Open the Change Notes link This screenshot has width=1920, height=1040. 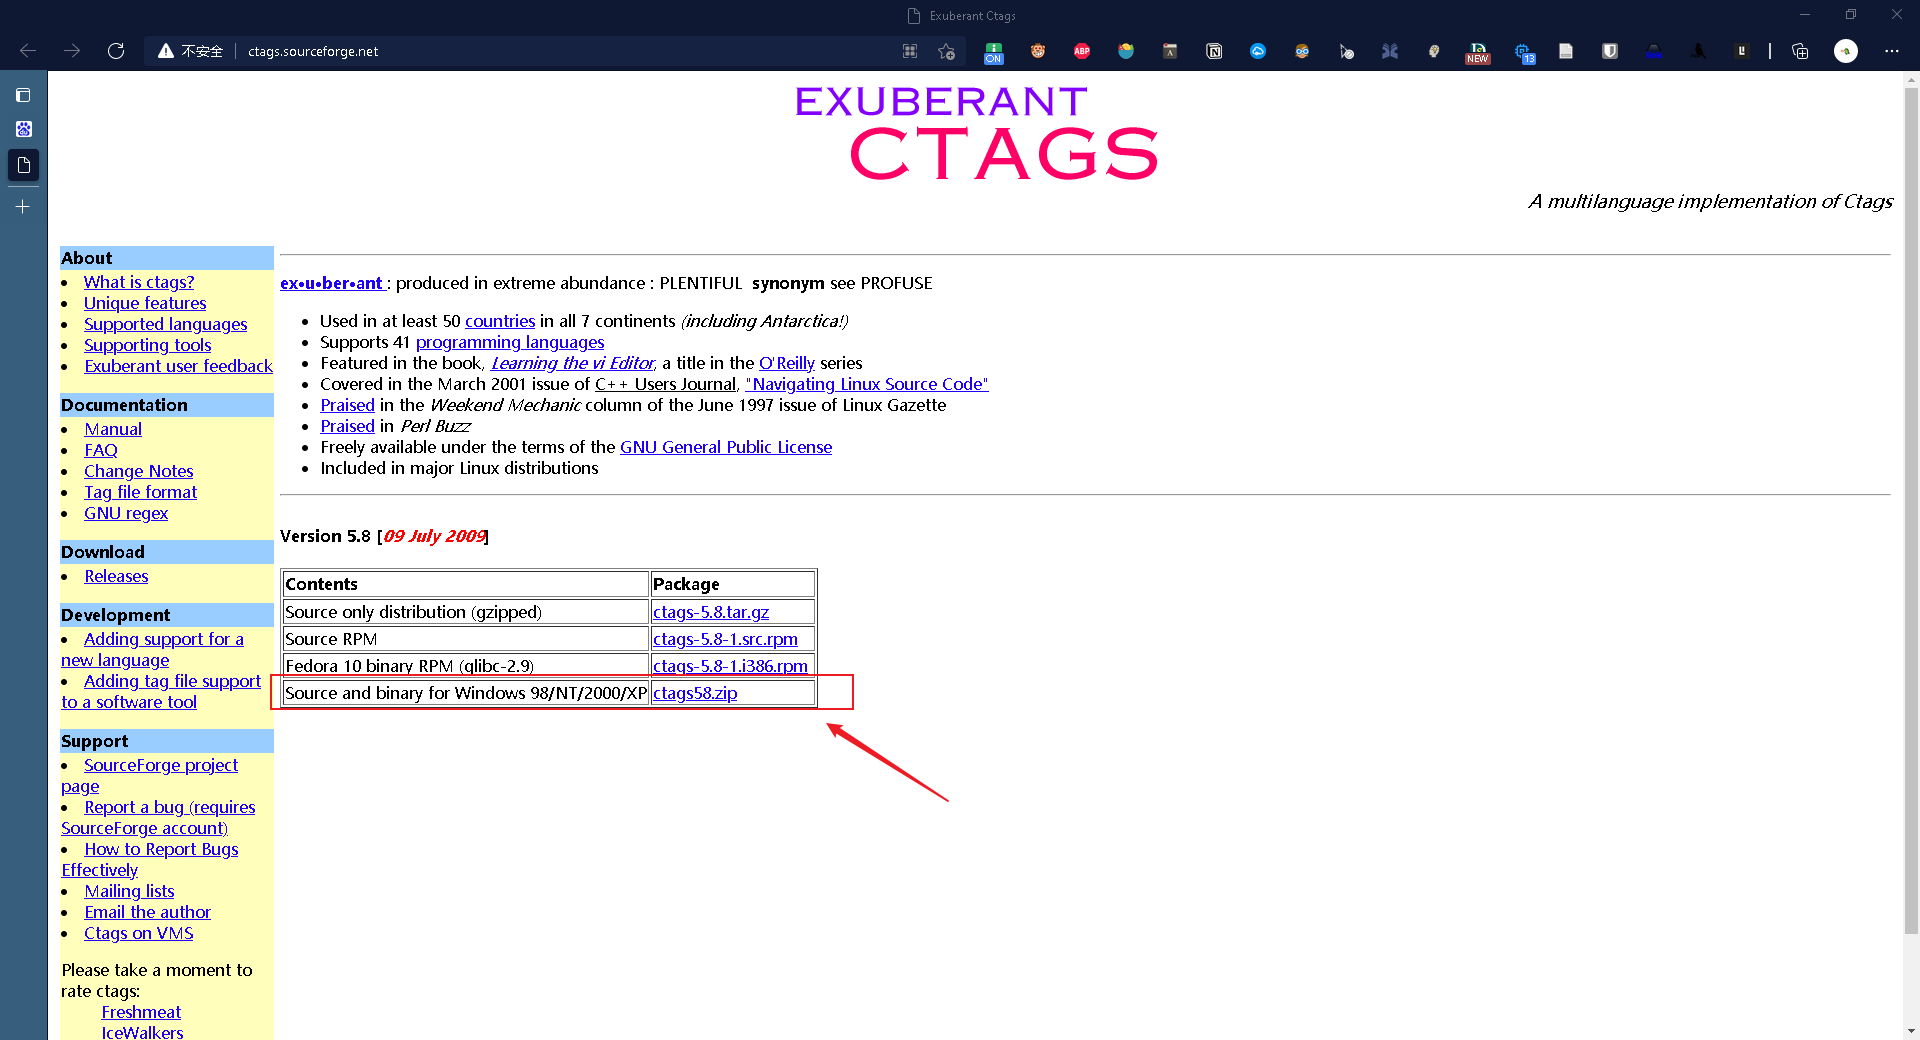point(138,471)
